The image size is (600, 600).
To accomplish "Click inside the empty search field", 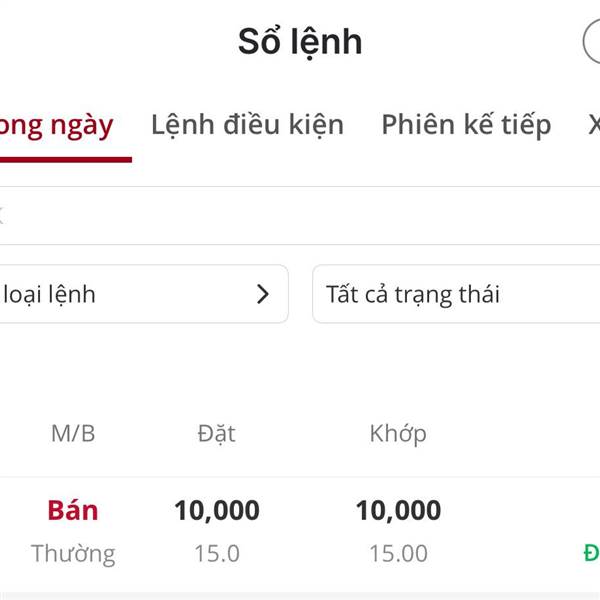I will pos(300,215).
